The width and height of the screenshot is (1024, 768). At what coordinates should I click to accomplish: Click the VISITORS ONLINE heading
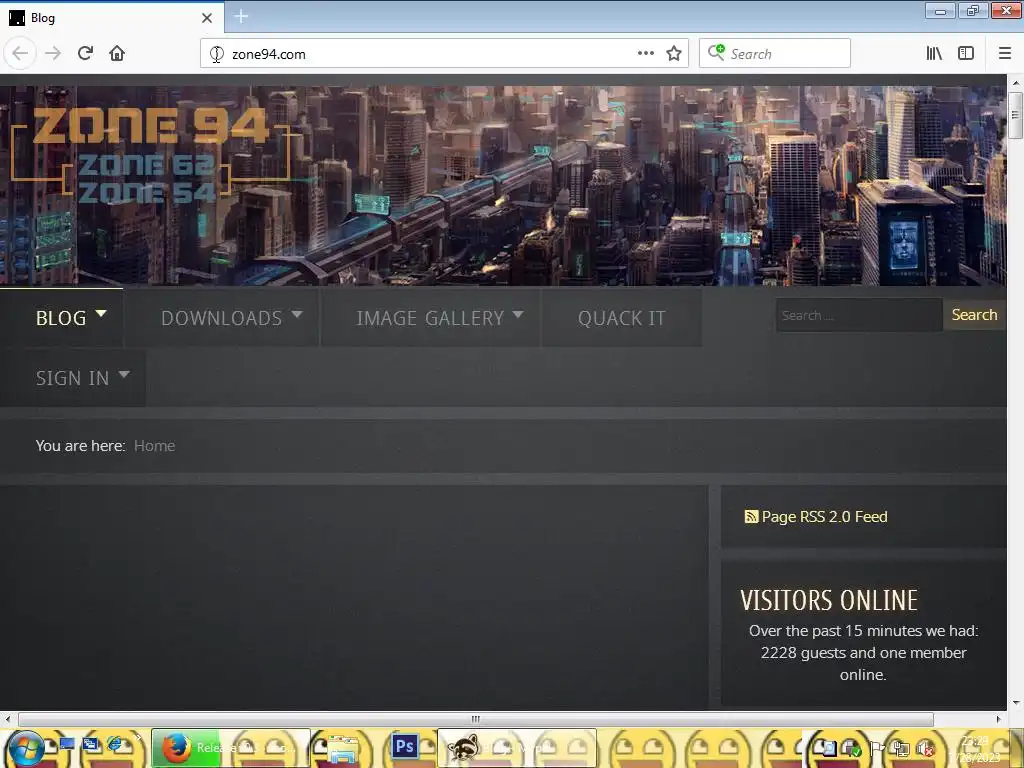(x=829, y=600)
